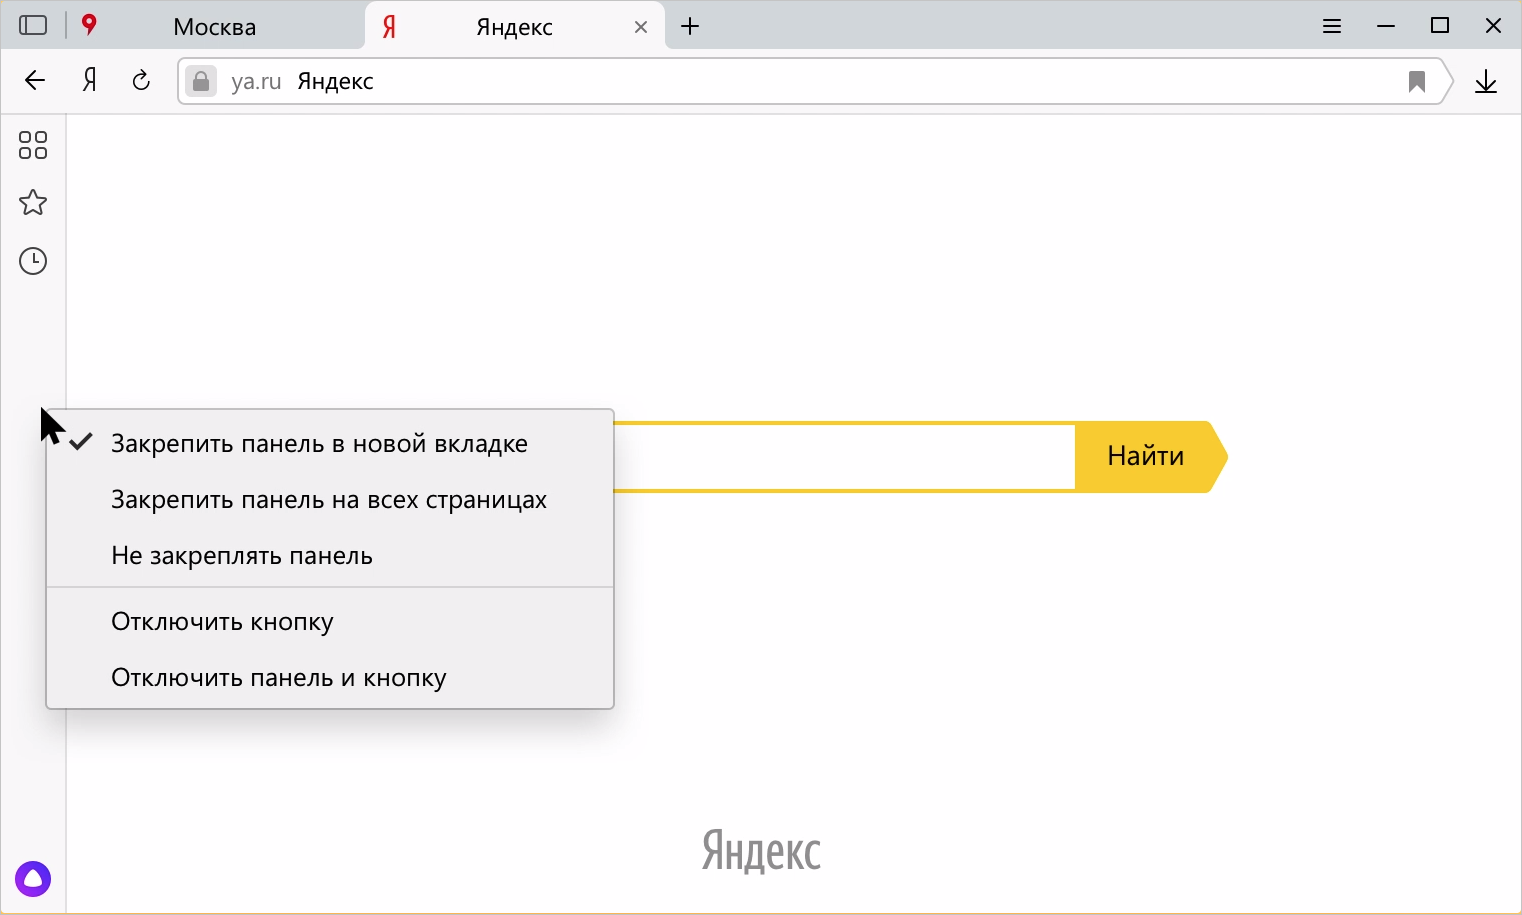The image size is (1522, 915).
Task: Click the Найти search button
Action: tap(1150, 457)
